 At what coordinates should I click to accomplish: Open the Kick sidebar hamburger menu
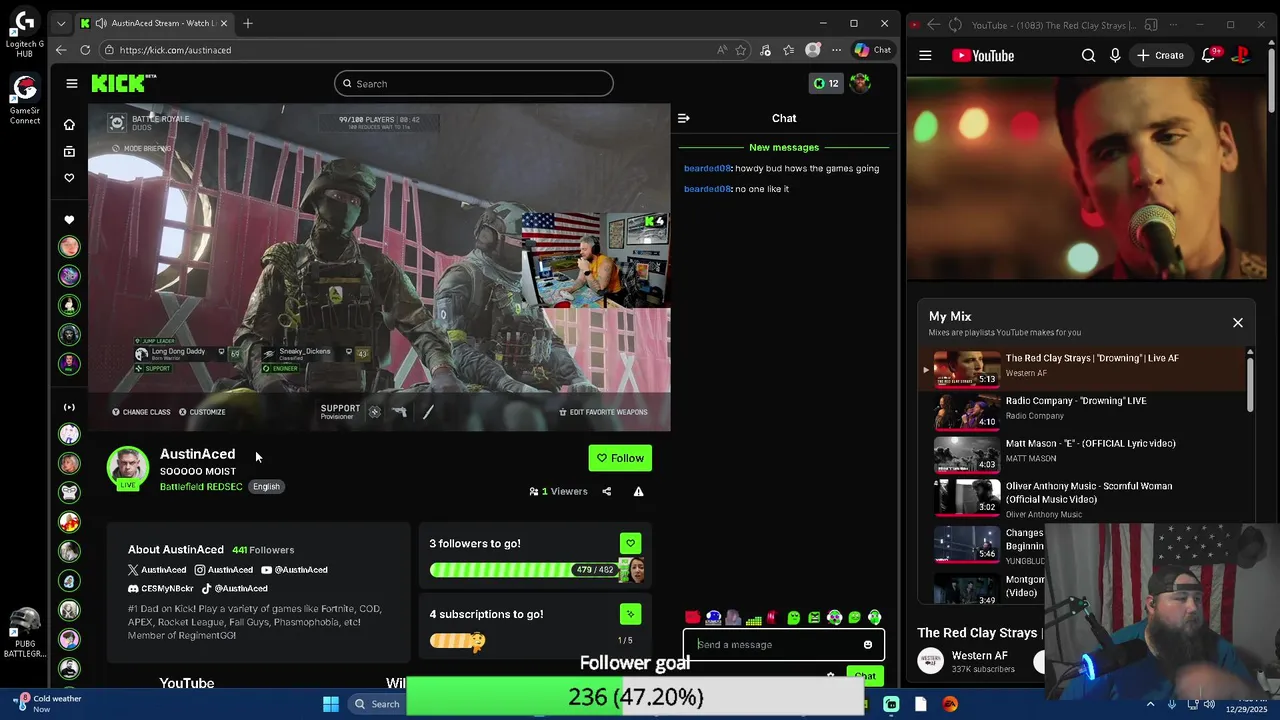click(71, 84)
